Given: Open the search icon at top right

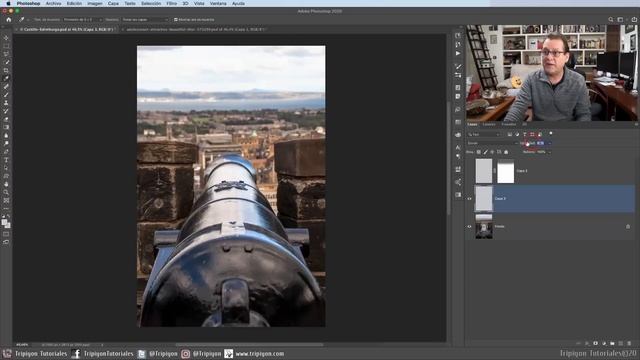Looking at the screenshot, I should click(611, 19).
